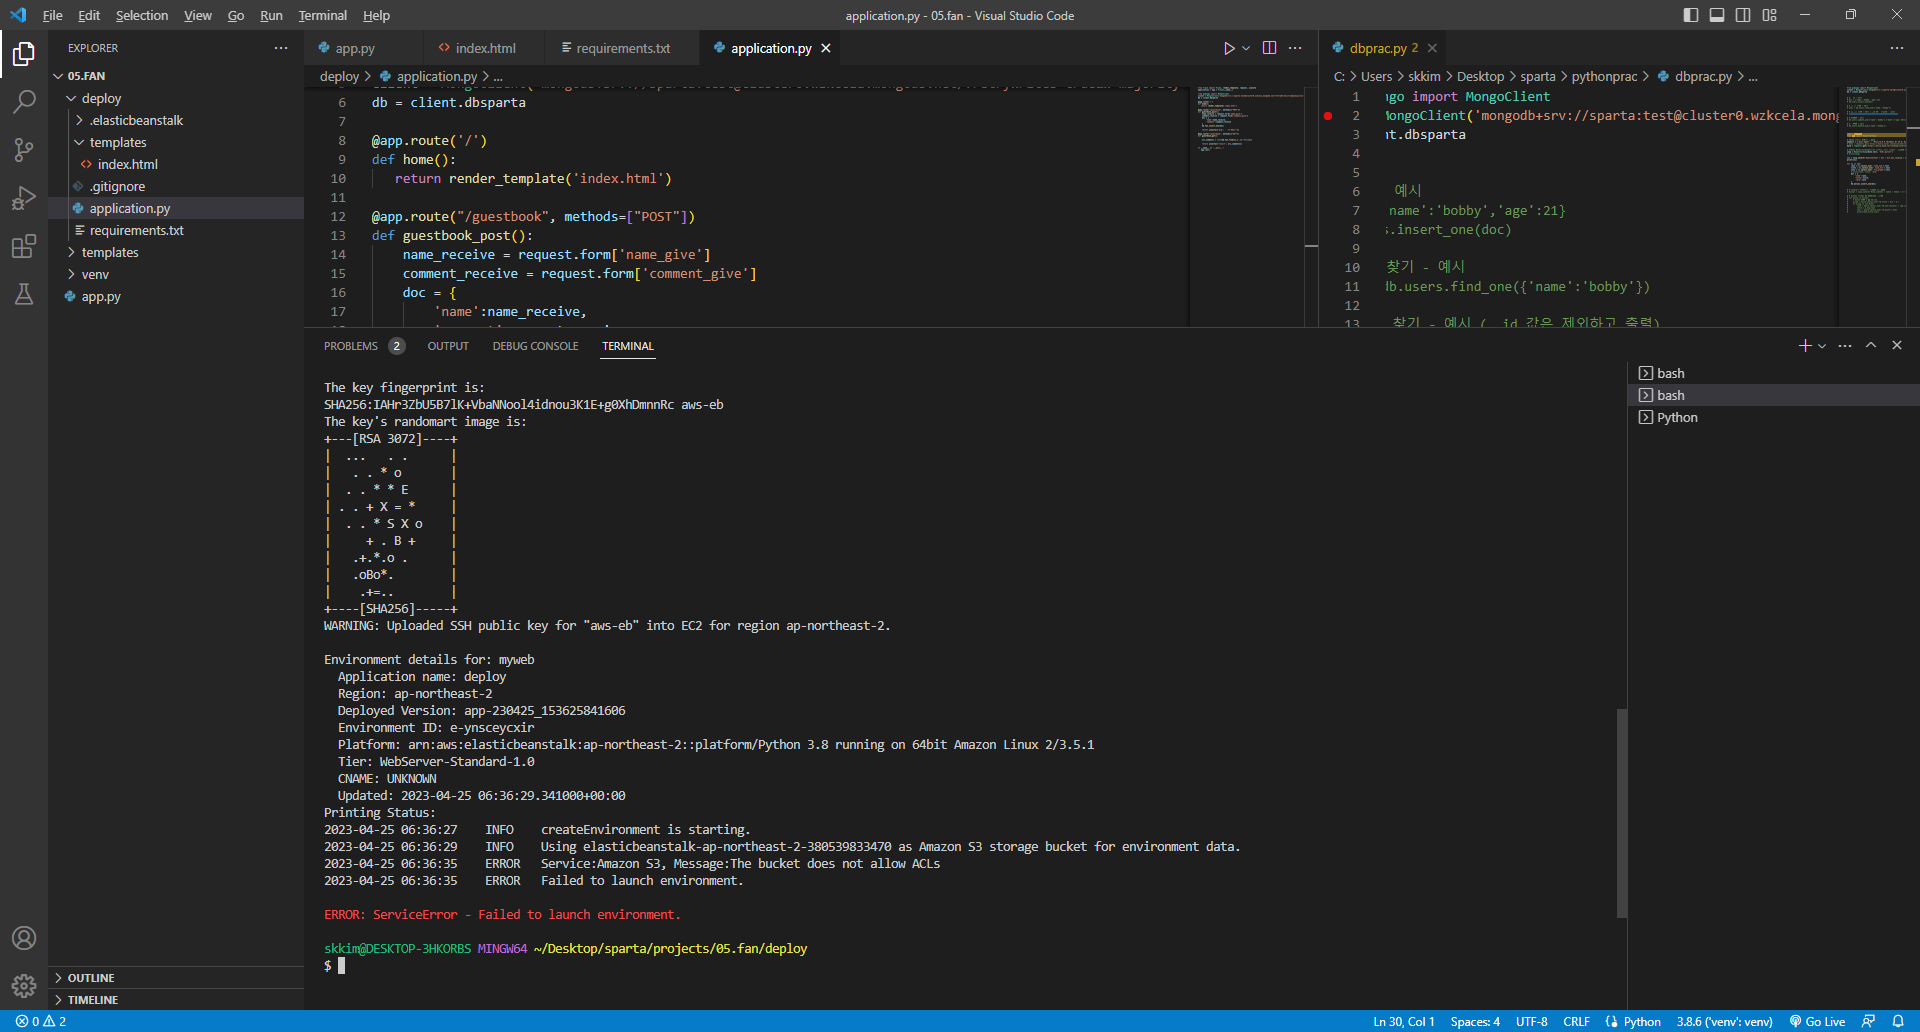Change end of line sequence CRLF
This screenshot has width=1920, height=1032.
coord(1576,1021)
